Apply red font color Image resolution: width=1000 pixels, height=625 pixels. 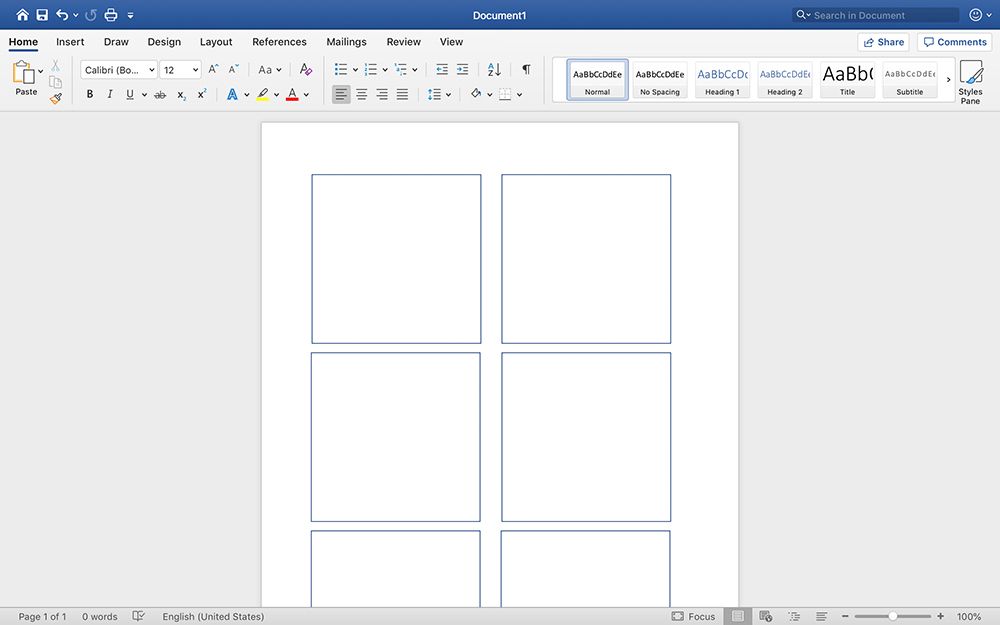(292, 94)
